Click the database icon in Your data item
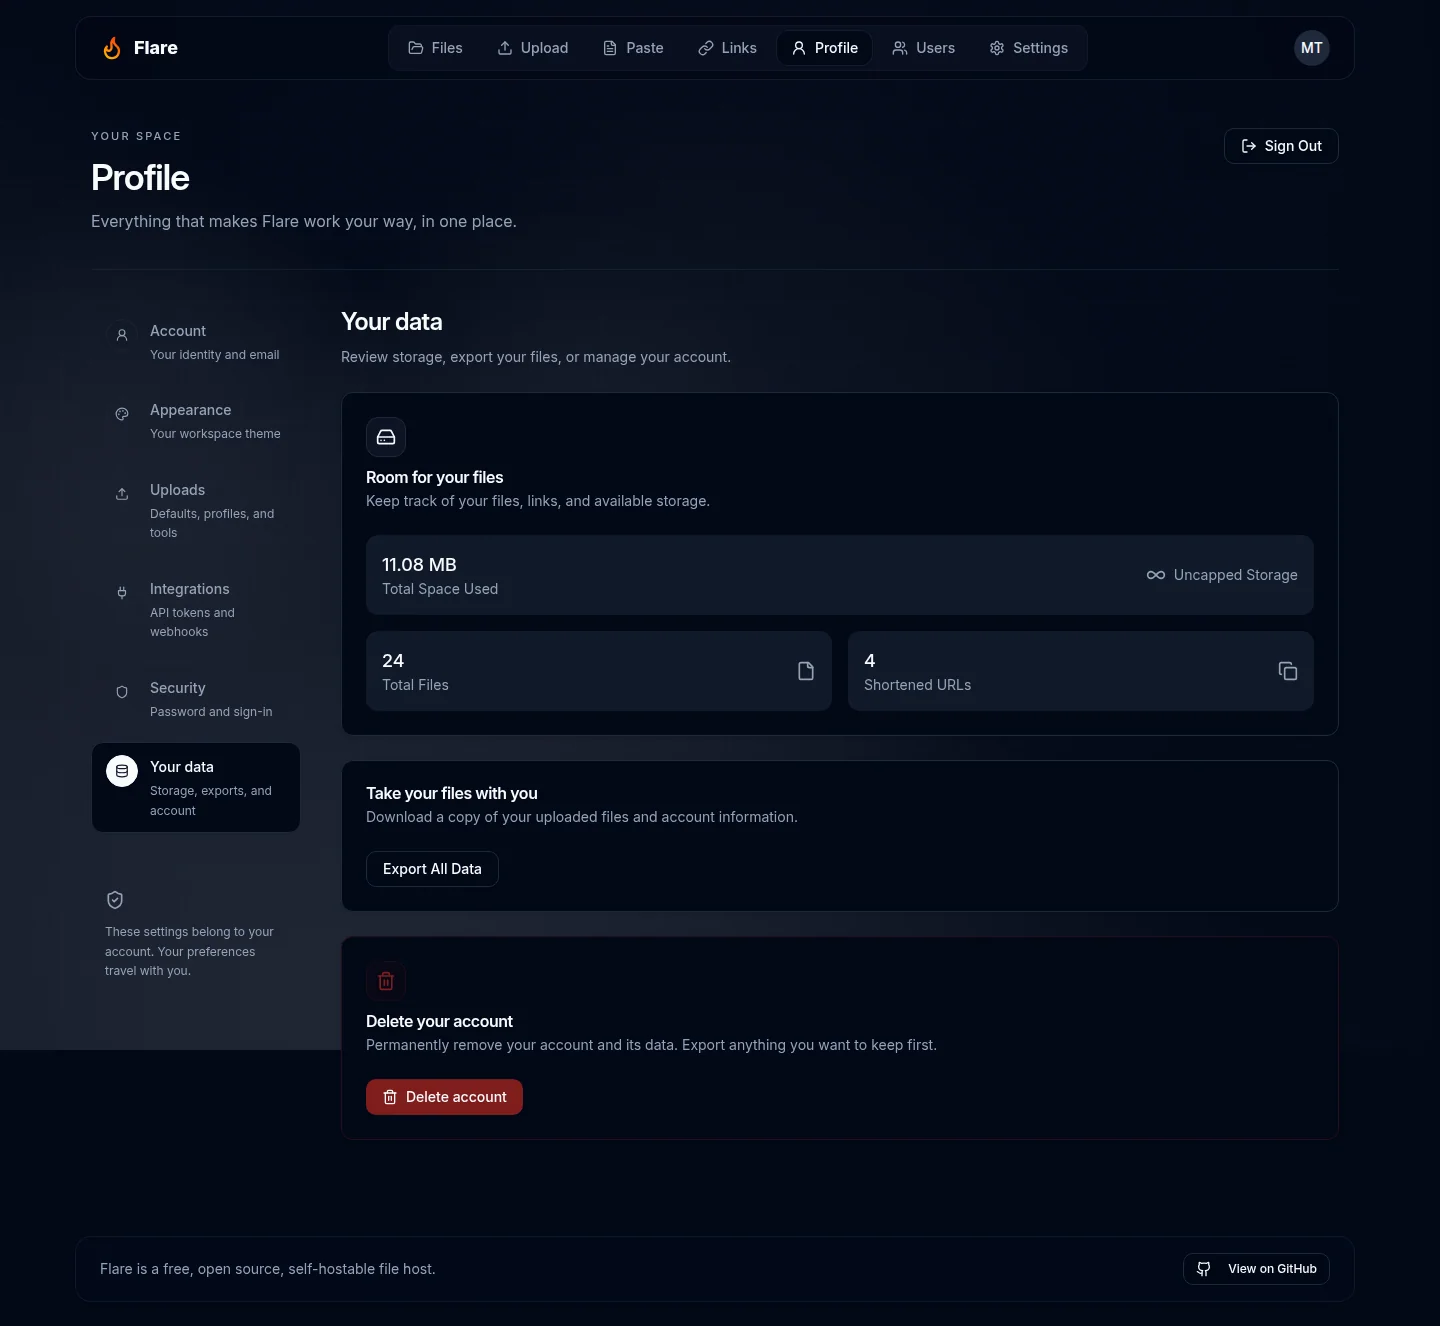The width and height of the screenshot is (1440, 1326). (122, 771)
